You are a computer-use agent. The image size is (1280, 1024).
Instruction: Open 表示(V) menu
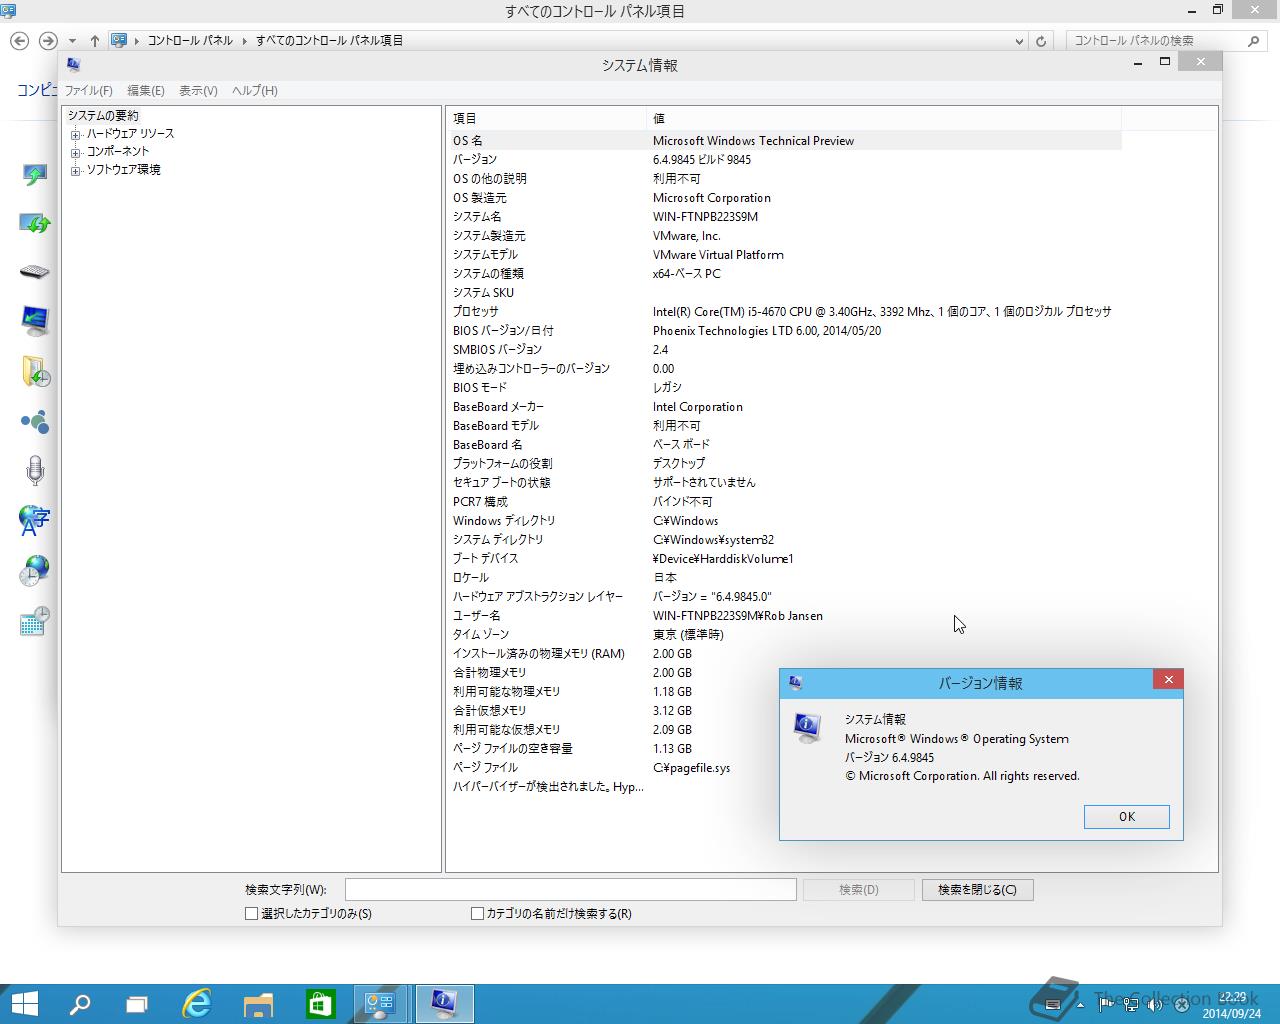click(x=198, y=91)
